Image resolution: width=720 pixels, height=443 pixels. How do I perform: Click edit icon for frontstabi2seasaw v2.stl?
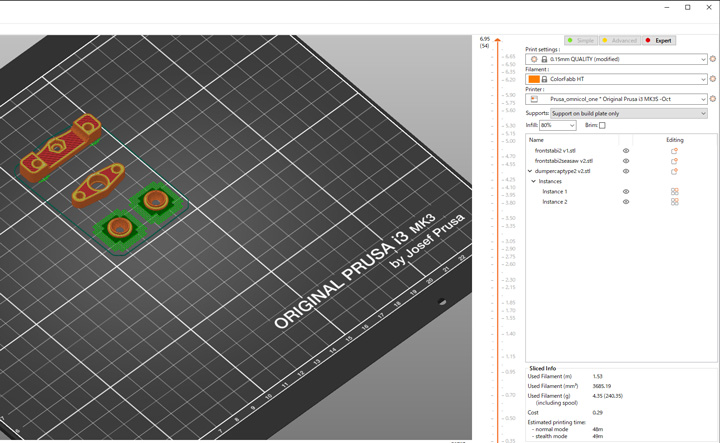[x=674, y=161]
